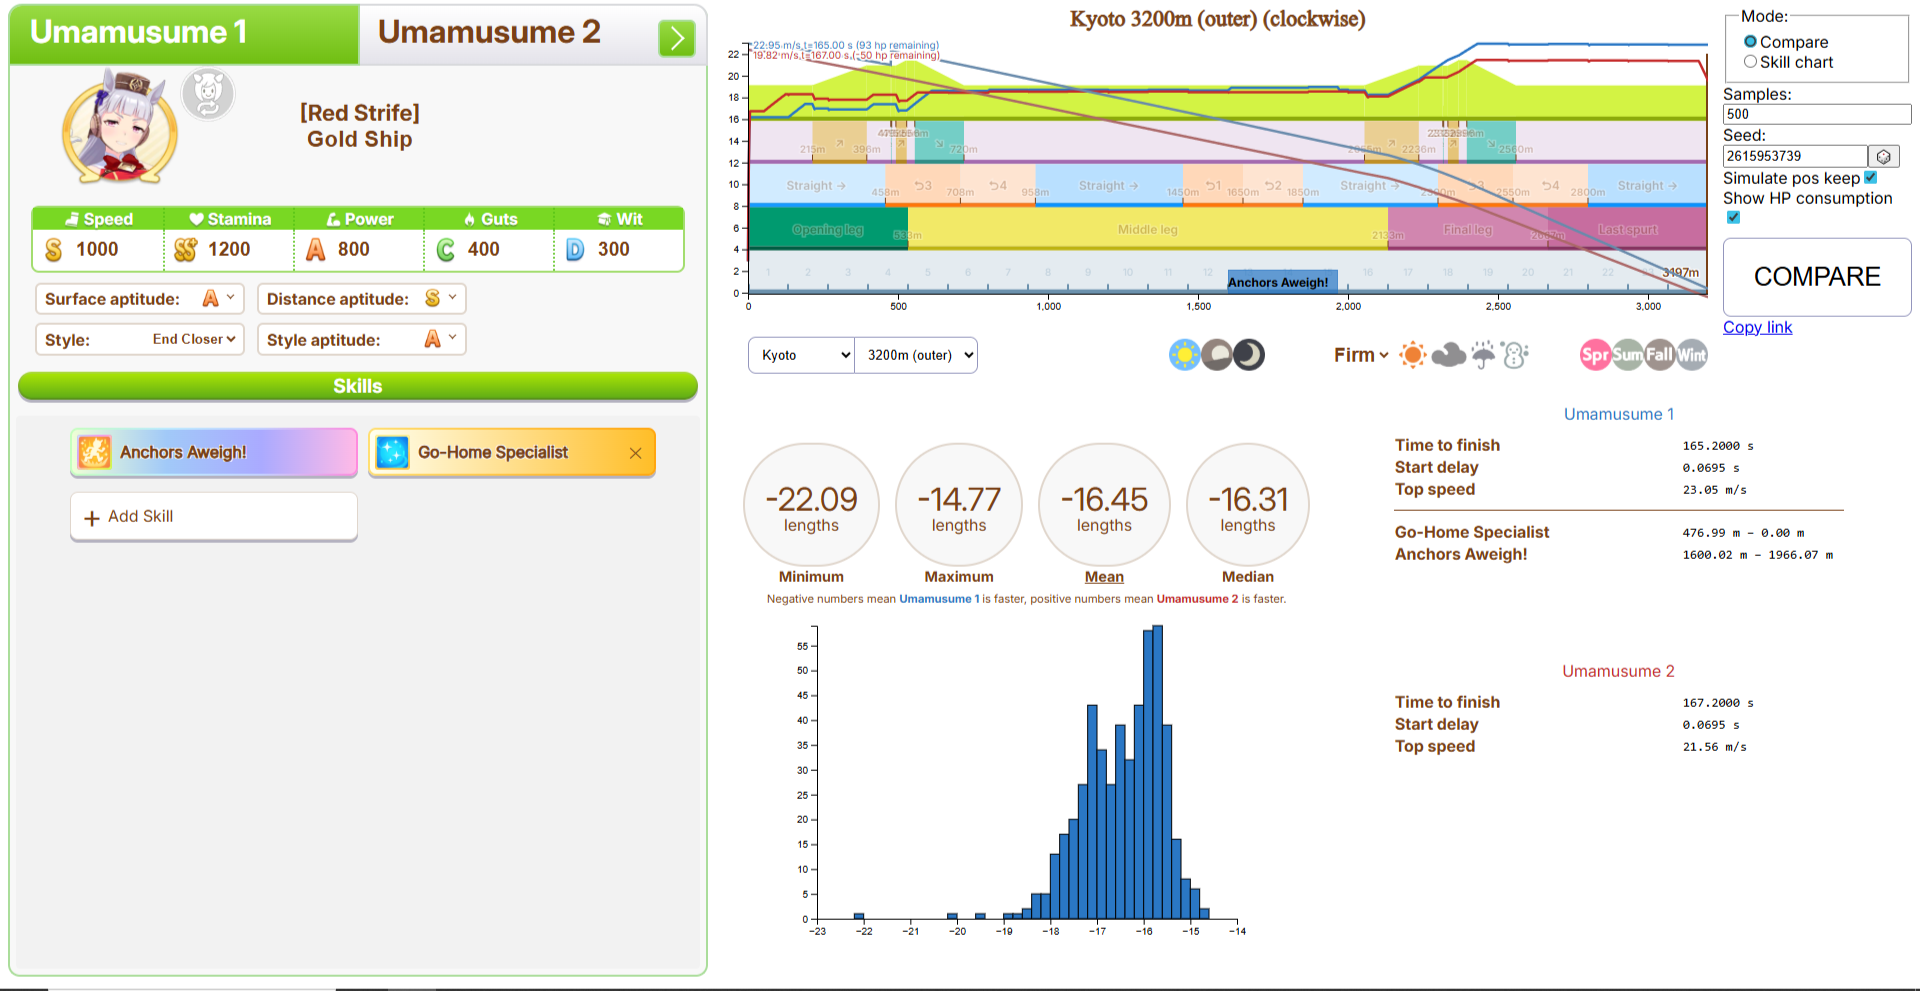
Task: Randomize seed with the dice icon
Action: click(x=1884, y=156)
